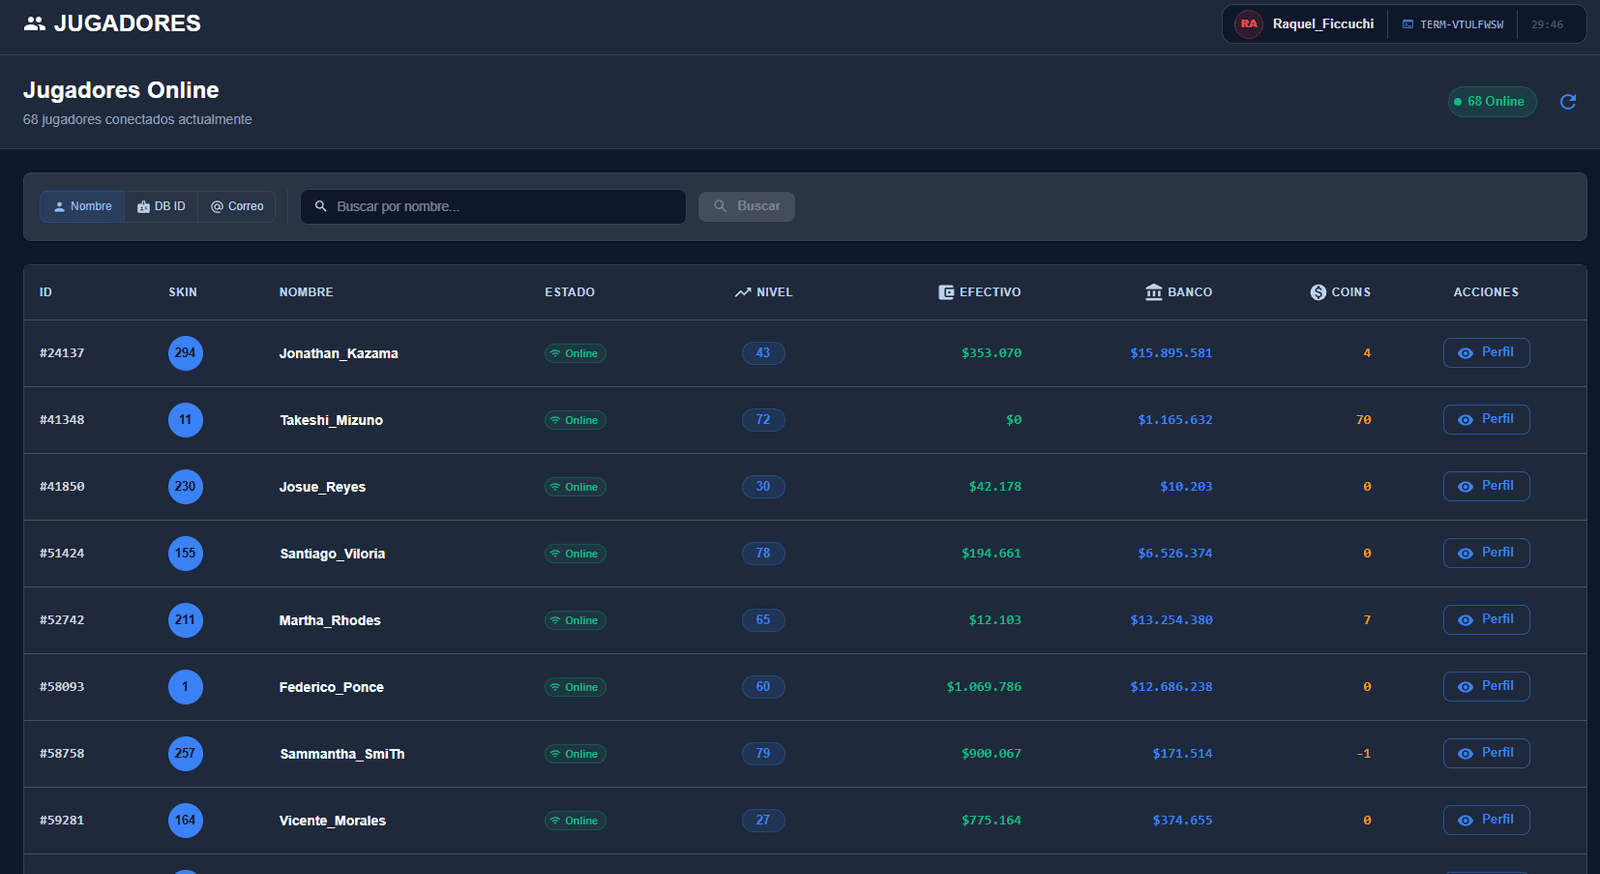Focus the Buscar por nombre input
The height and width of the screenshot is (874, 1600).
coord(493,206)
